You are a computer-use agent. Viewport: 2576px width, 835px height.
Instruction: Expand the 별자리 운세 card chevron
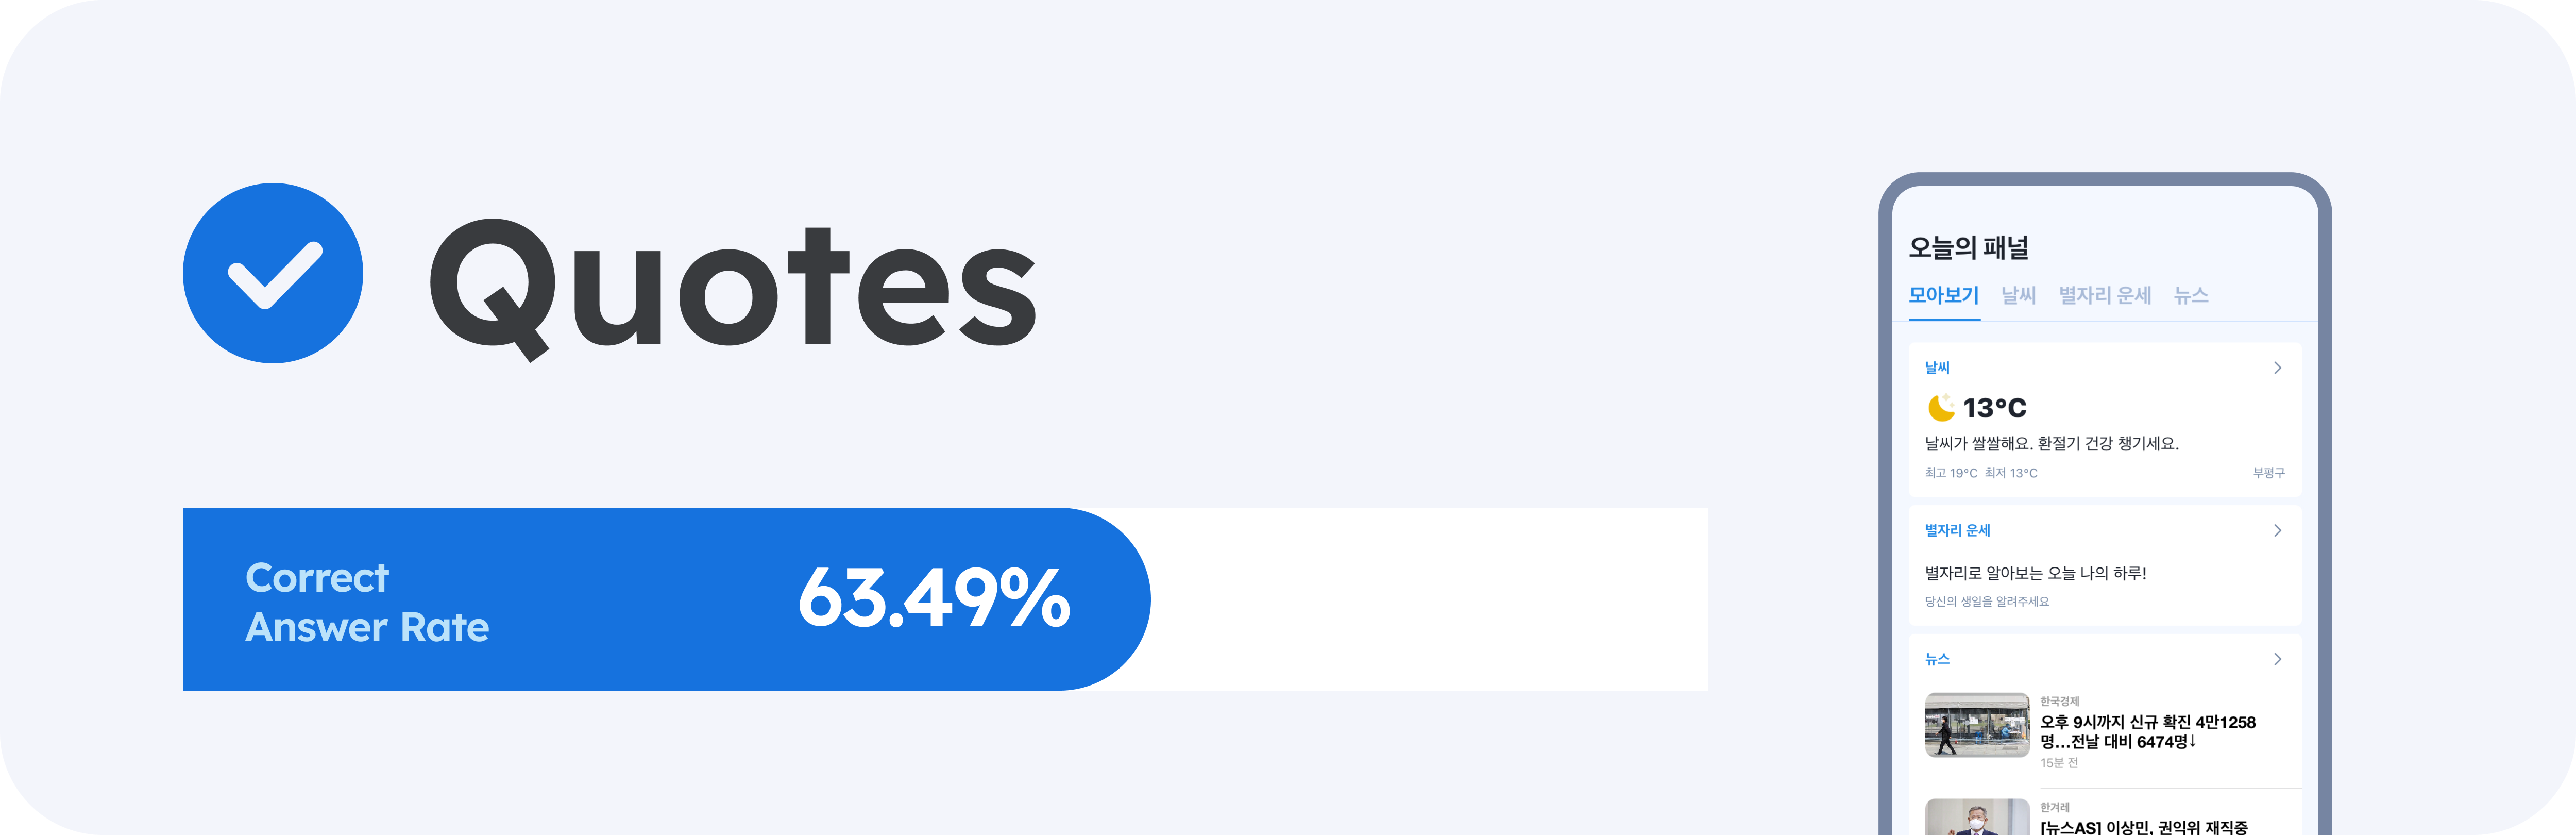(2277, 530)
